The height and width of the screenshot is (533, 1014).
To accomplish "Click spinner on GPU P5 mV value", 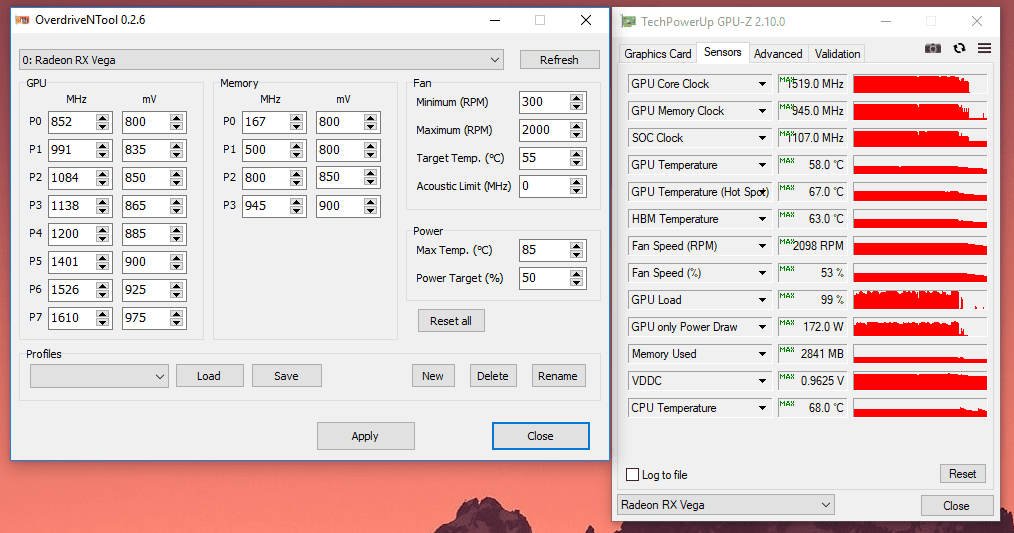I will pyautogui.click(x=177, y=262).
